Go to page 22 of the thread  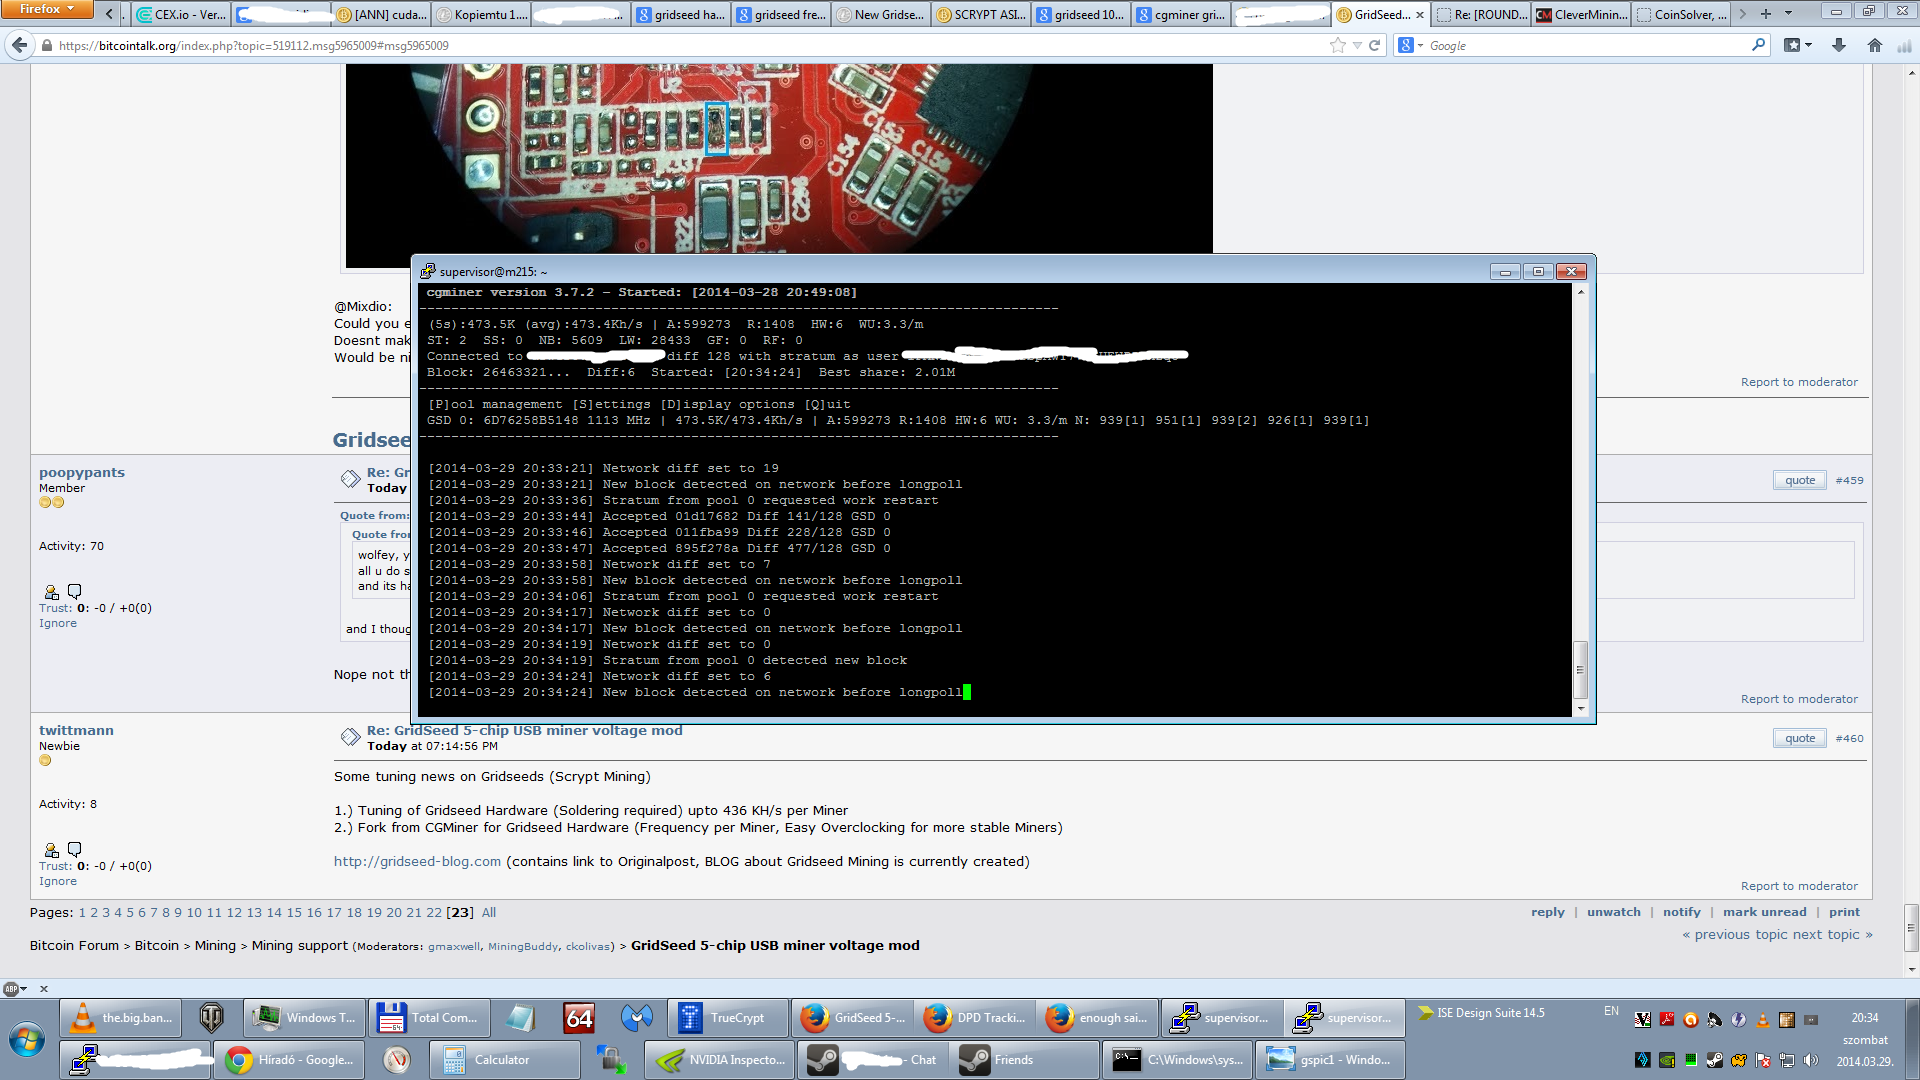click(434, 912)
